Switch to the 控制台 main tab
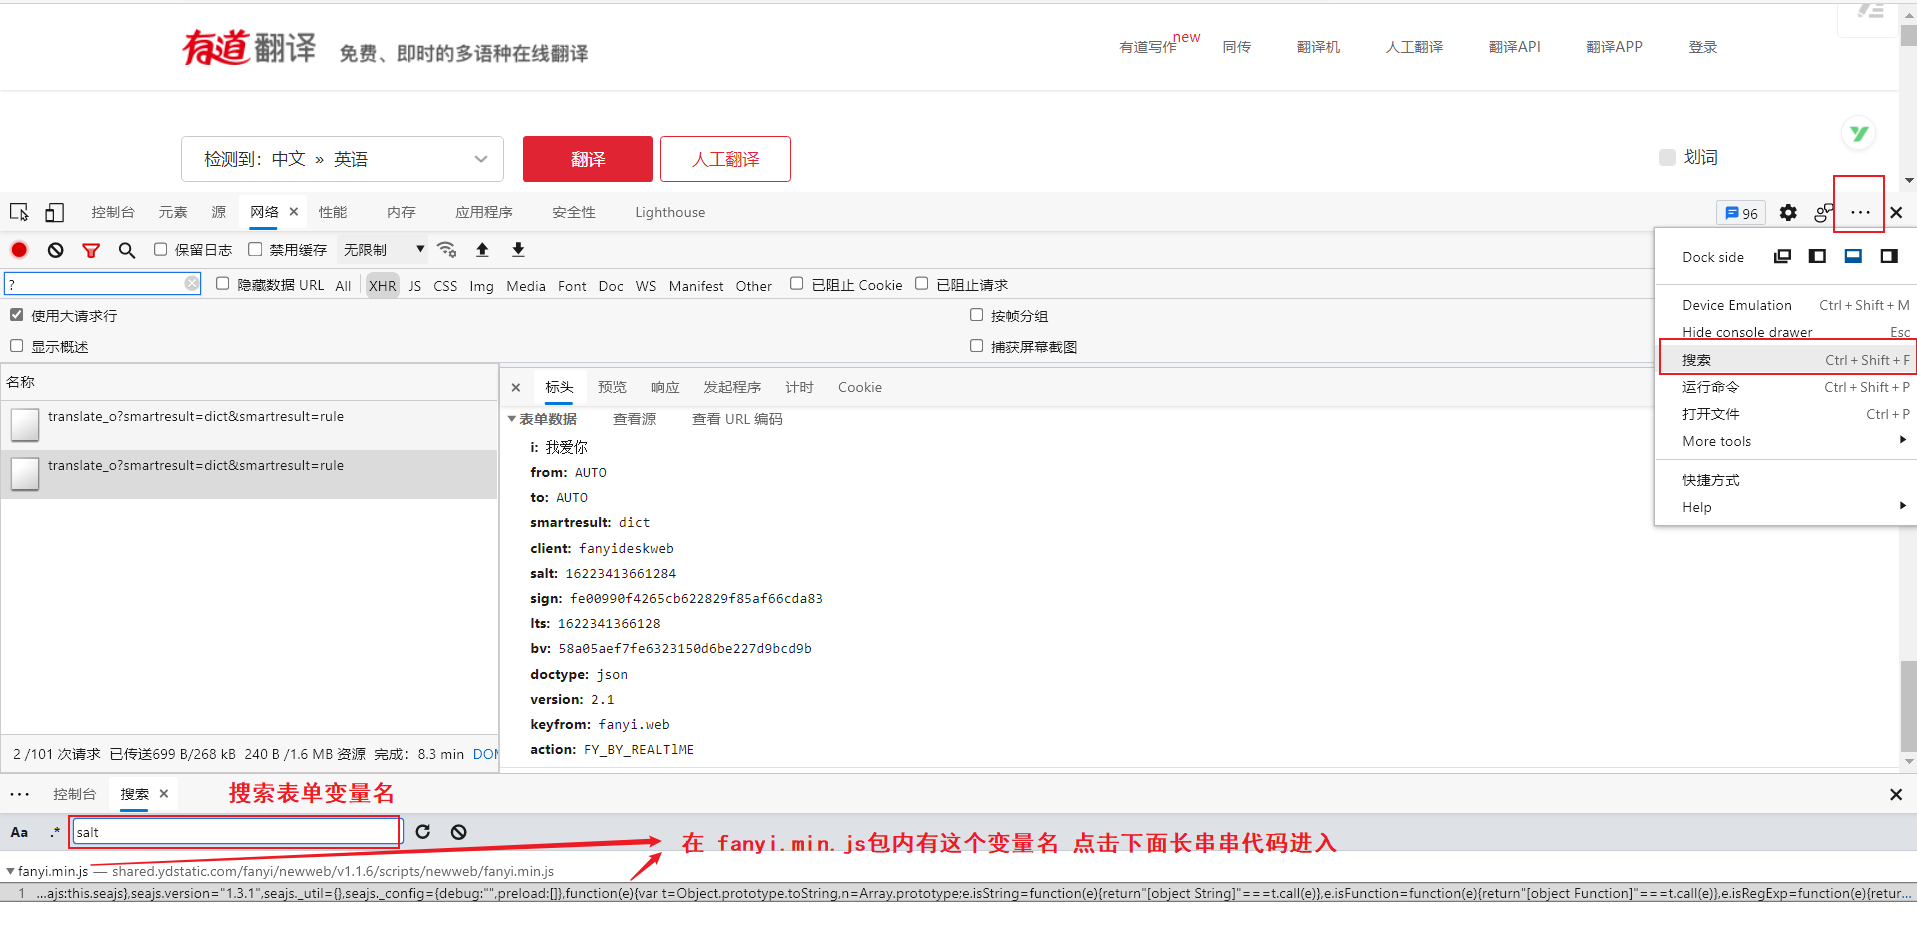The image size is (1917, 950). (x=112, y=212)
